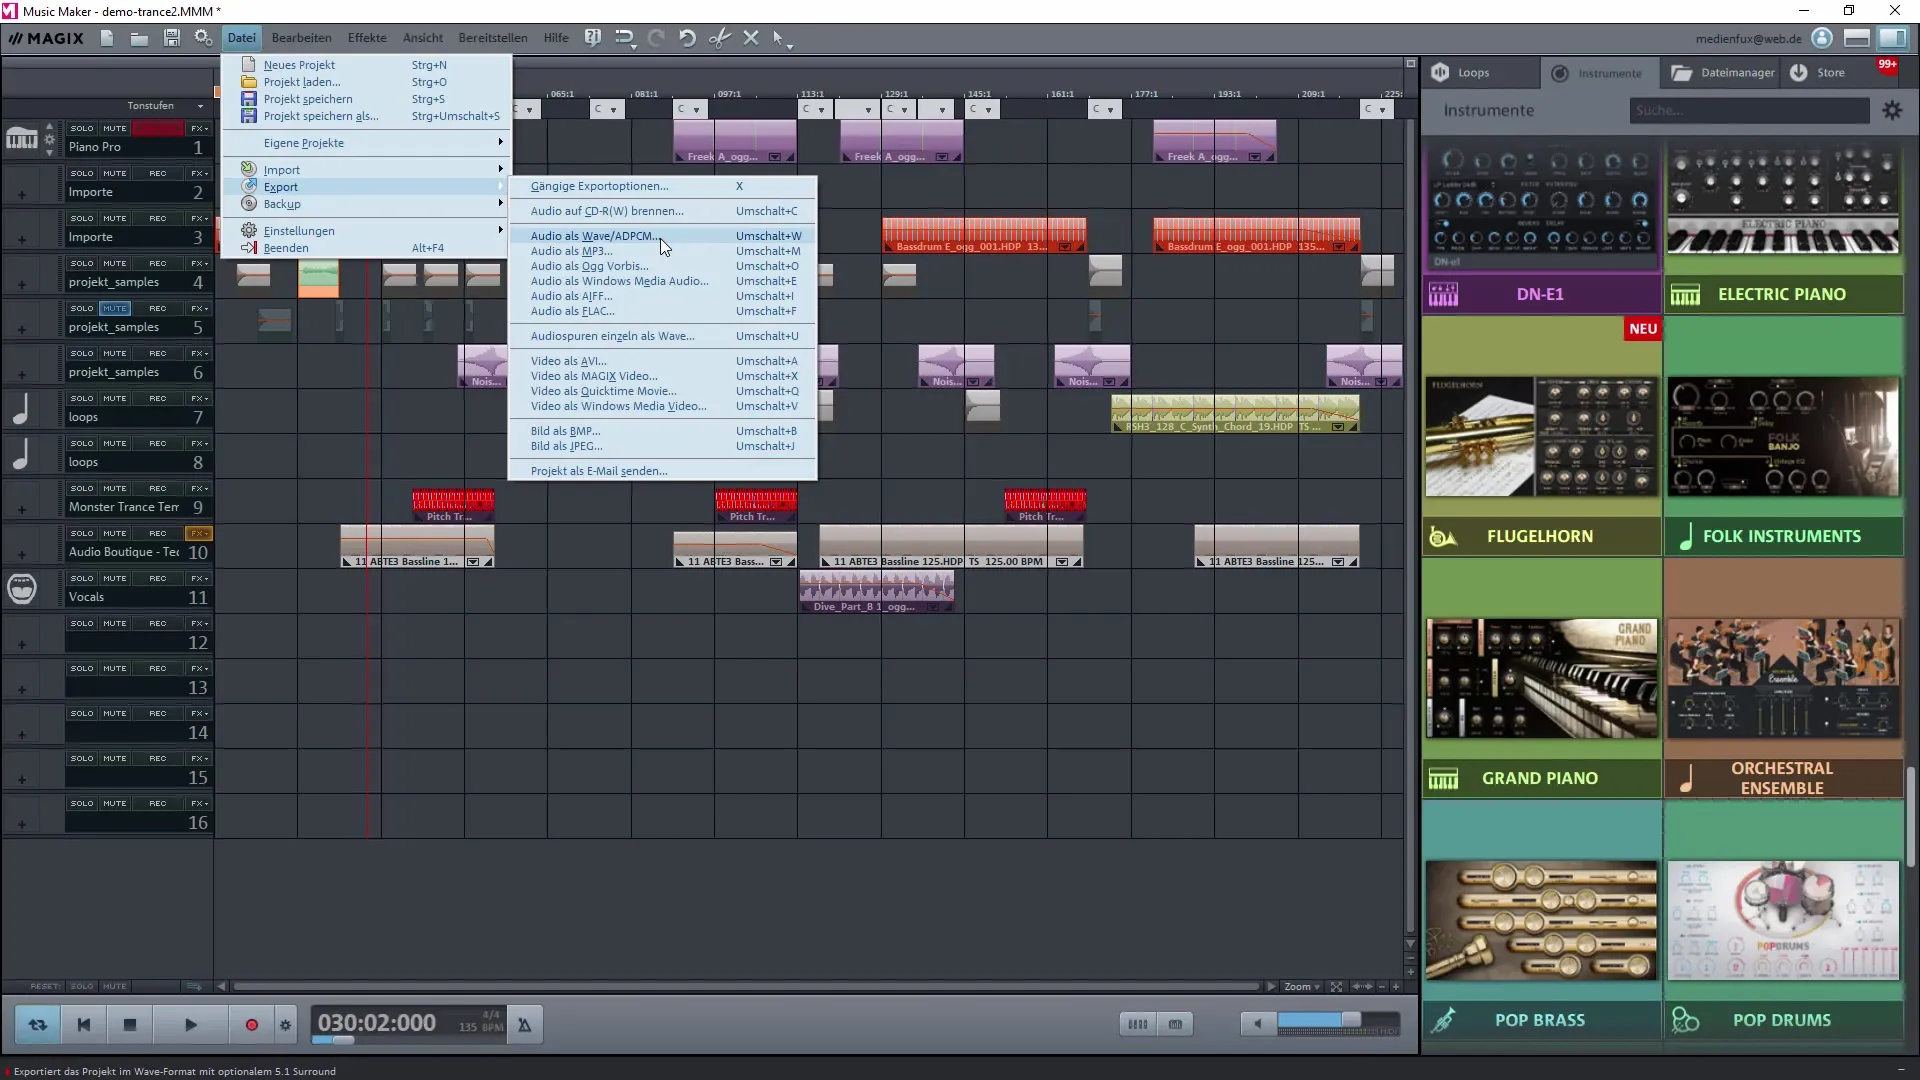Screen dimensions: 1920x1080
Task: Open the Effekte menu
Action: (x=367, y=38)
